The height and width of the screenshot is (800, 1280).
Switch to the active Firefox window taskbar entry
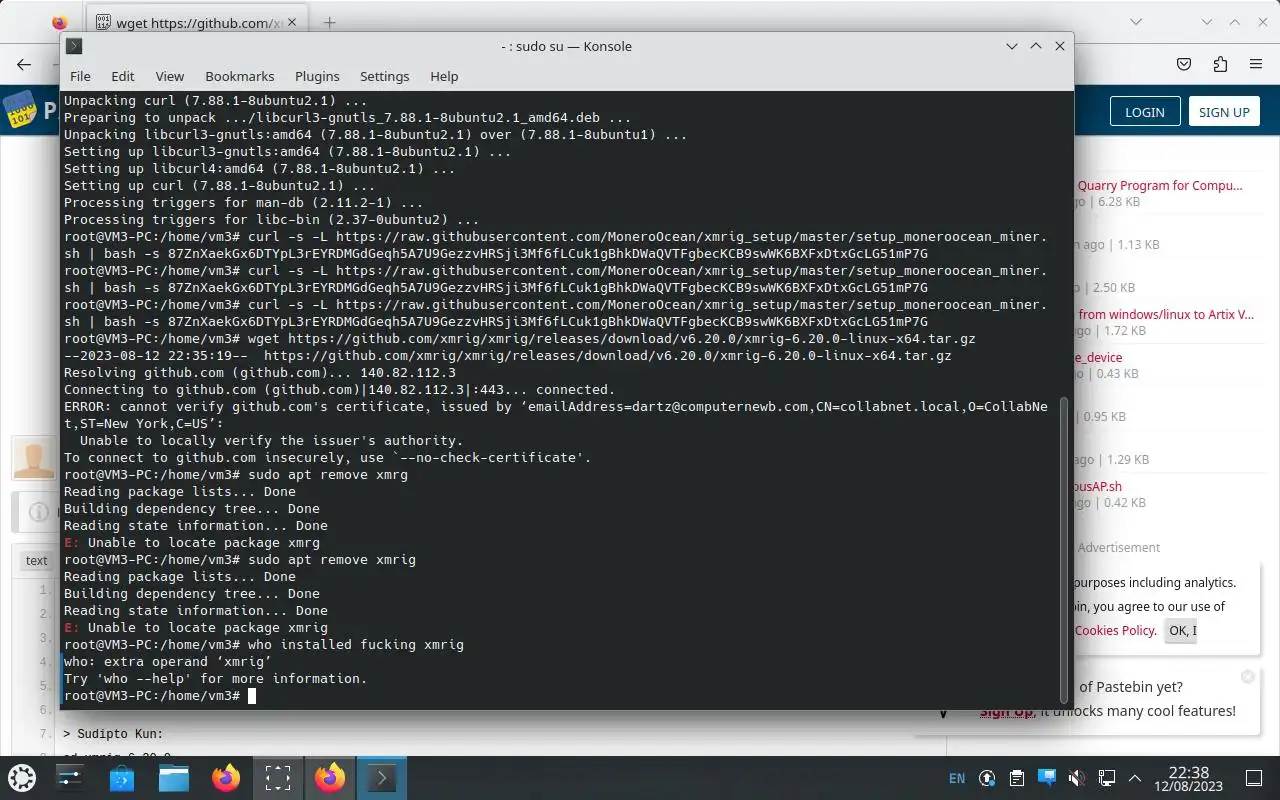click(x=330, y=777)
